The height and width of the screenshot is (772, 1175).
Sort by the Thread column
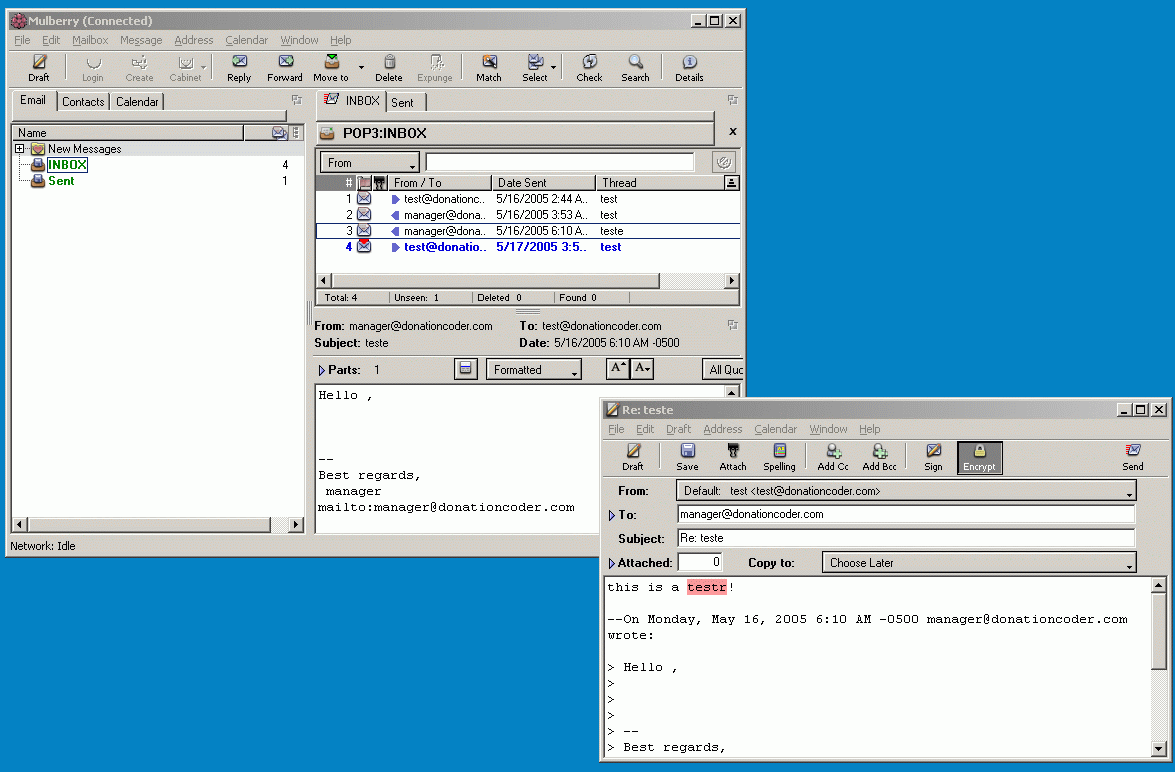point(660,183)
